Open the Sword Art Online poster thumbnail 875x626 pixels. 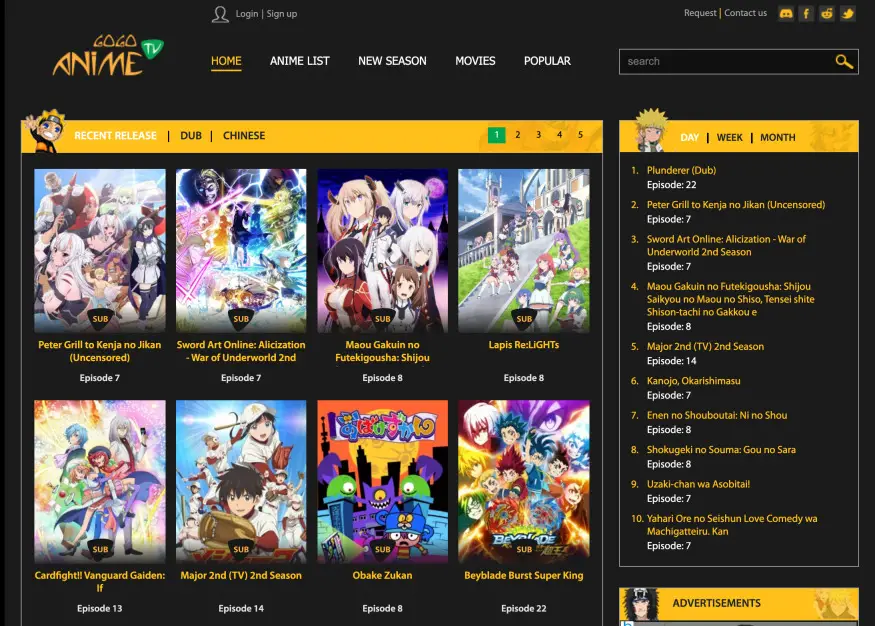coord(241,251)
